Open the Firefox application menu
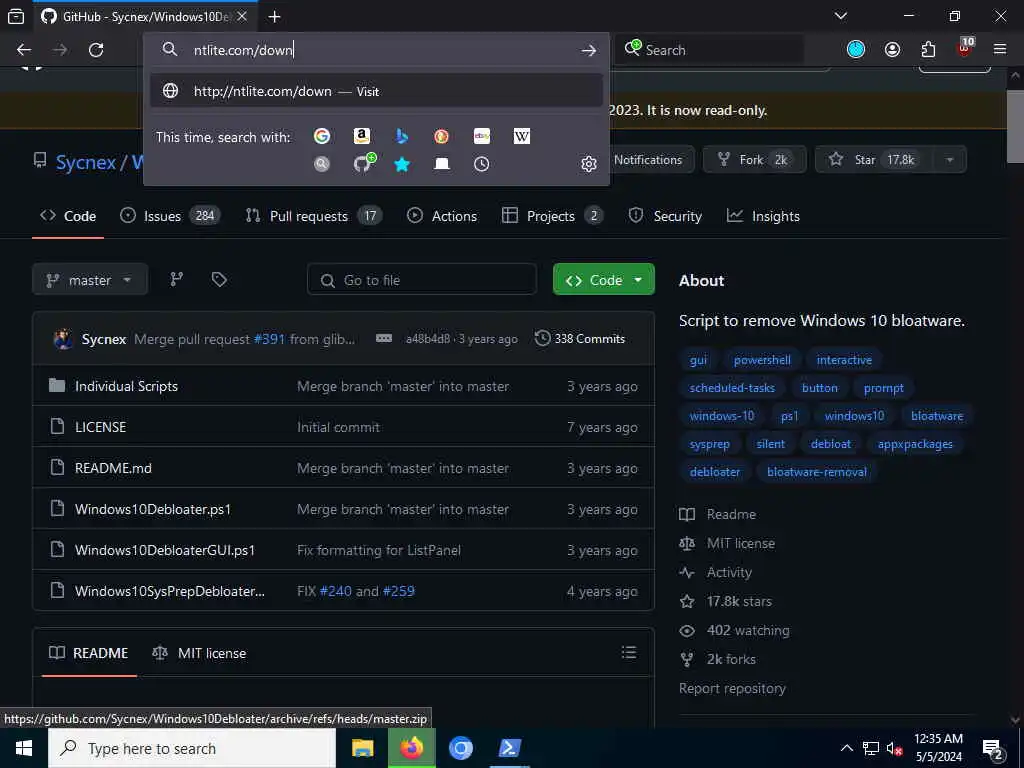 coord(1000,50)
